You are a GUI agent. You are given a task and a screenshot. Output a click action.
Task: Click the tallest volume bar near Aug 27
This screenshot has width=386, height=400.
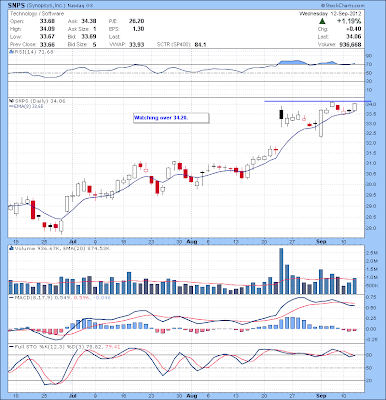point(281,271)
